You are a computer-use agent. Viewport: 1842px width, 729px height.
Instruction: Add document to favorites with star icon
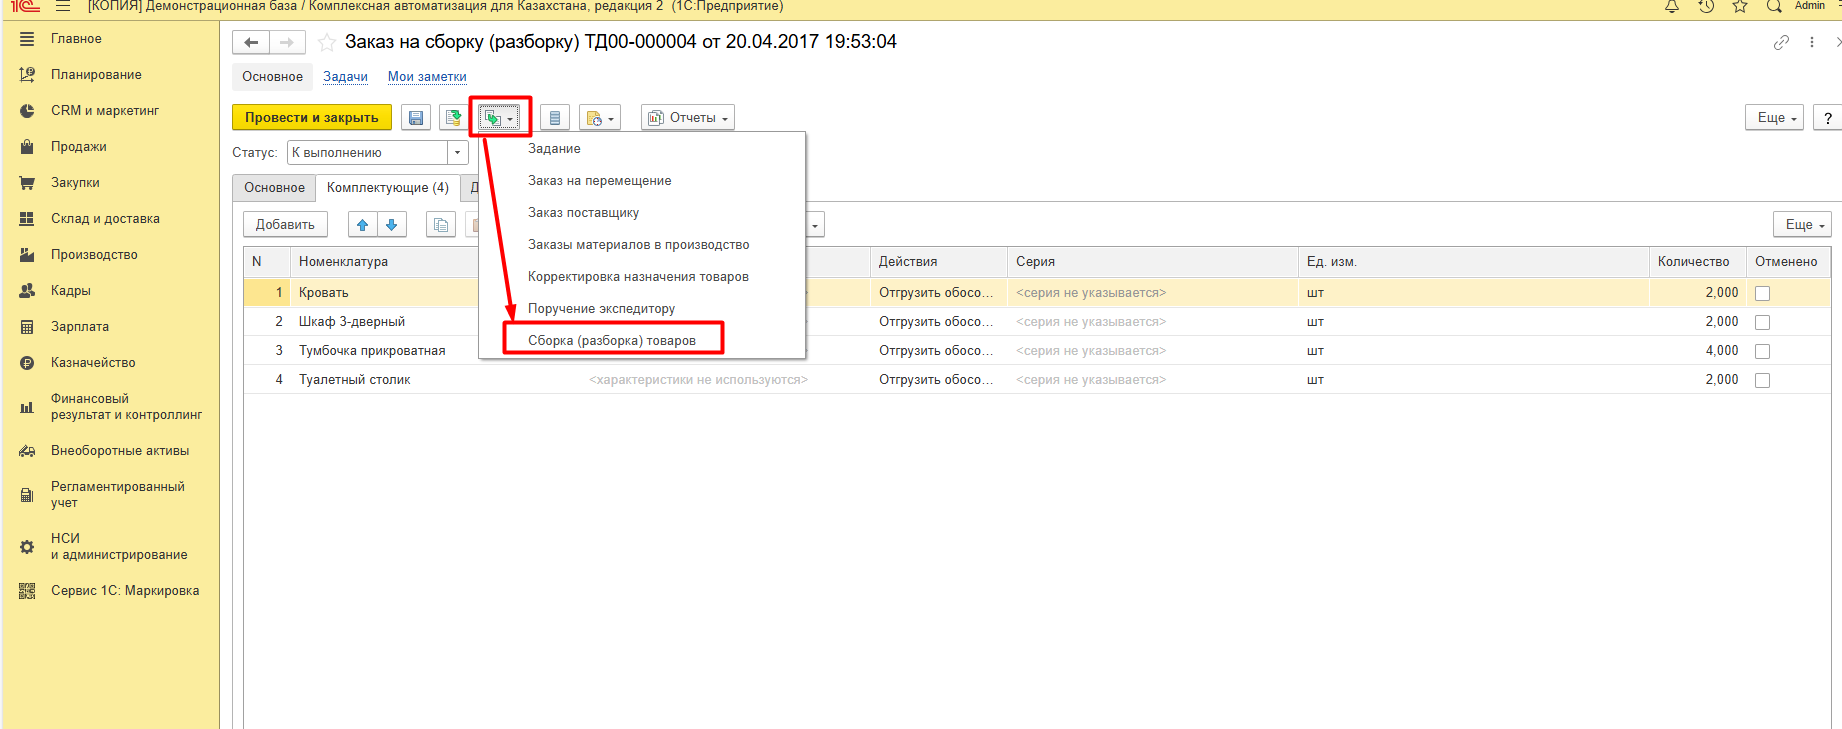326,42
